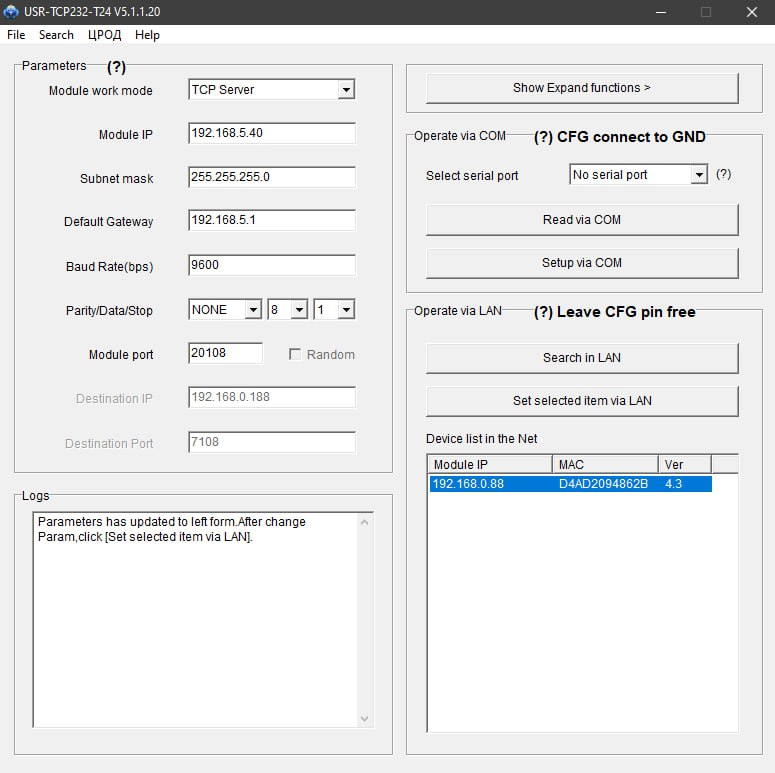Expand the Select serial port dropdown
Screen dimensions: 775x773
click(698, 175)
